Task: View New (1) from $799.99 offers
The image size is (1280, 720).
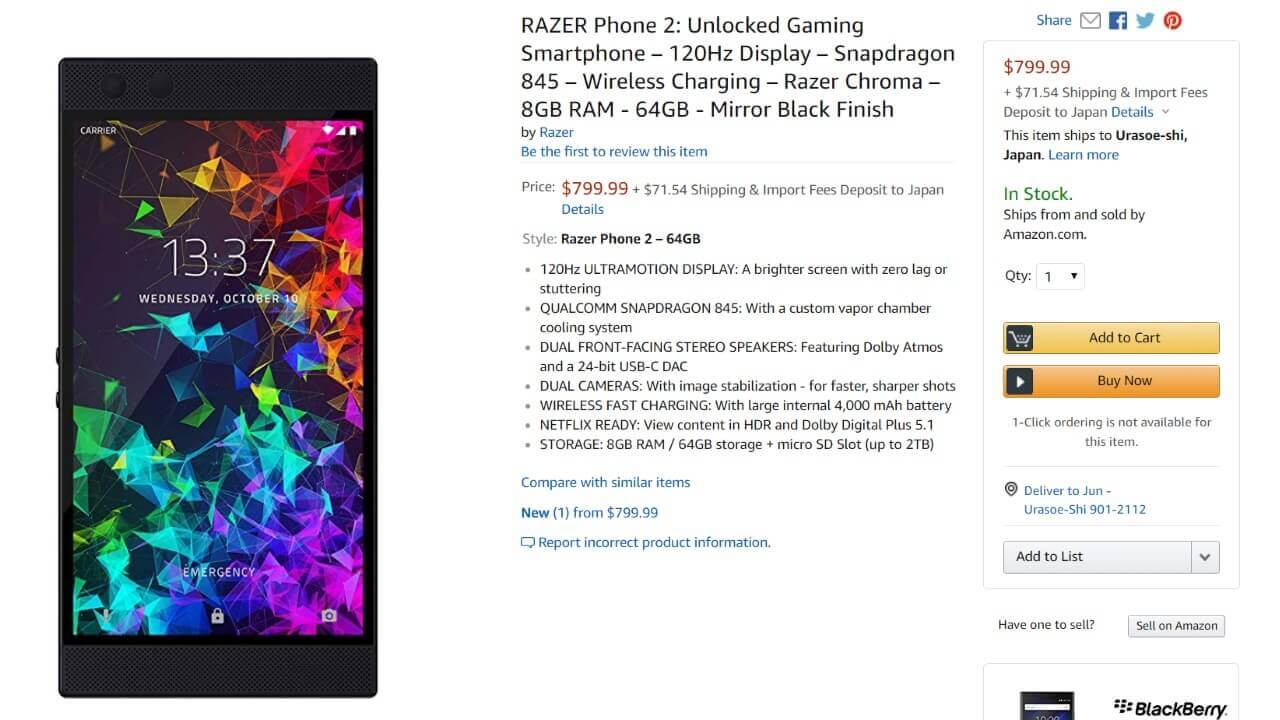Action: [x=589, y=512]
